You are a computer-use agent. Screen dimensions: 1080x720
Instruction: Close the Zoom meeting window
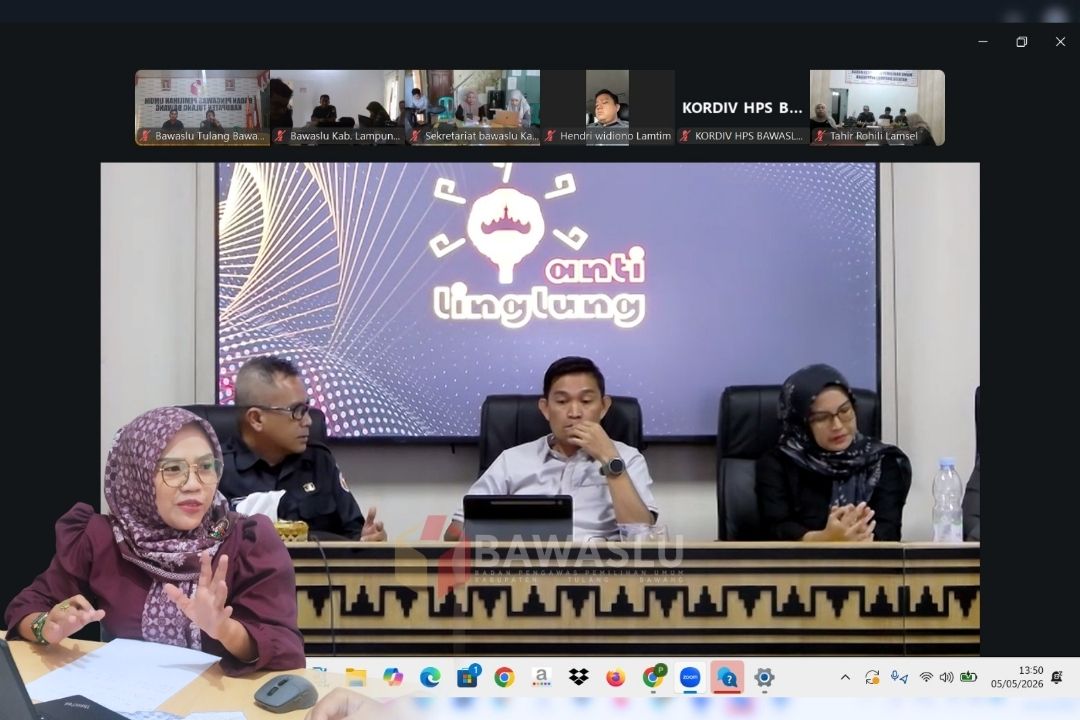(x=1060, y=42)
